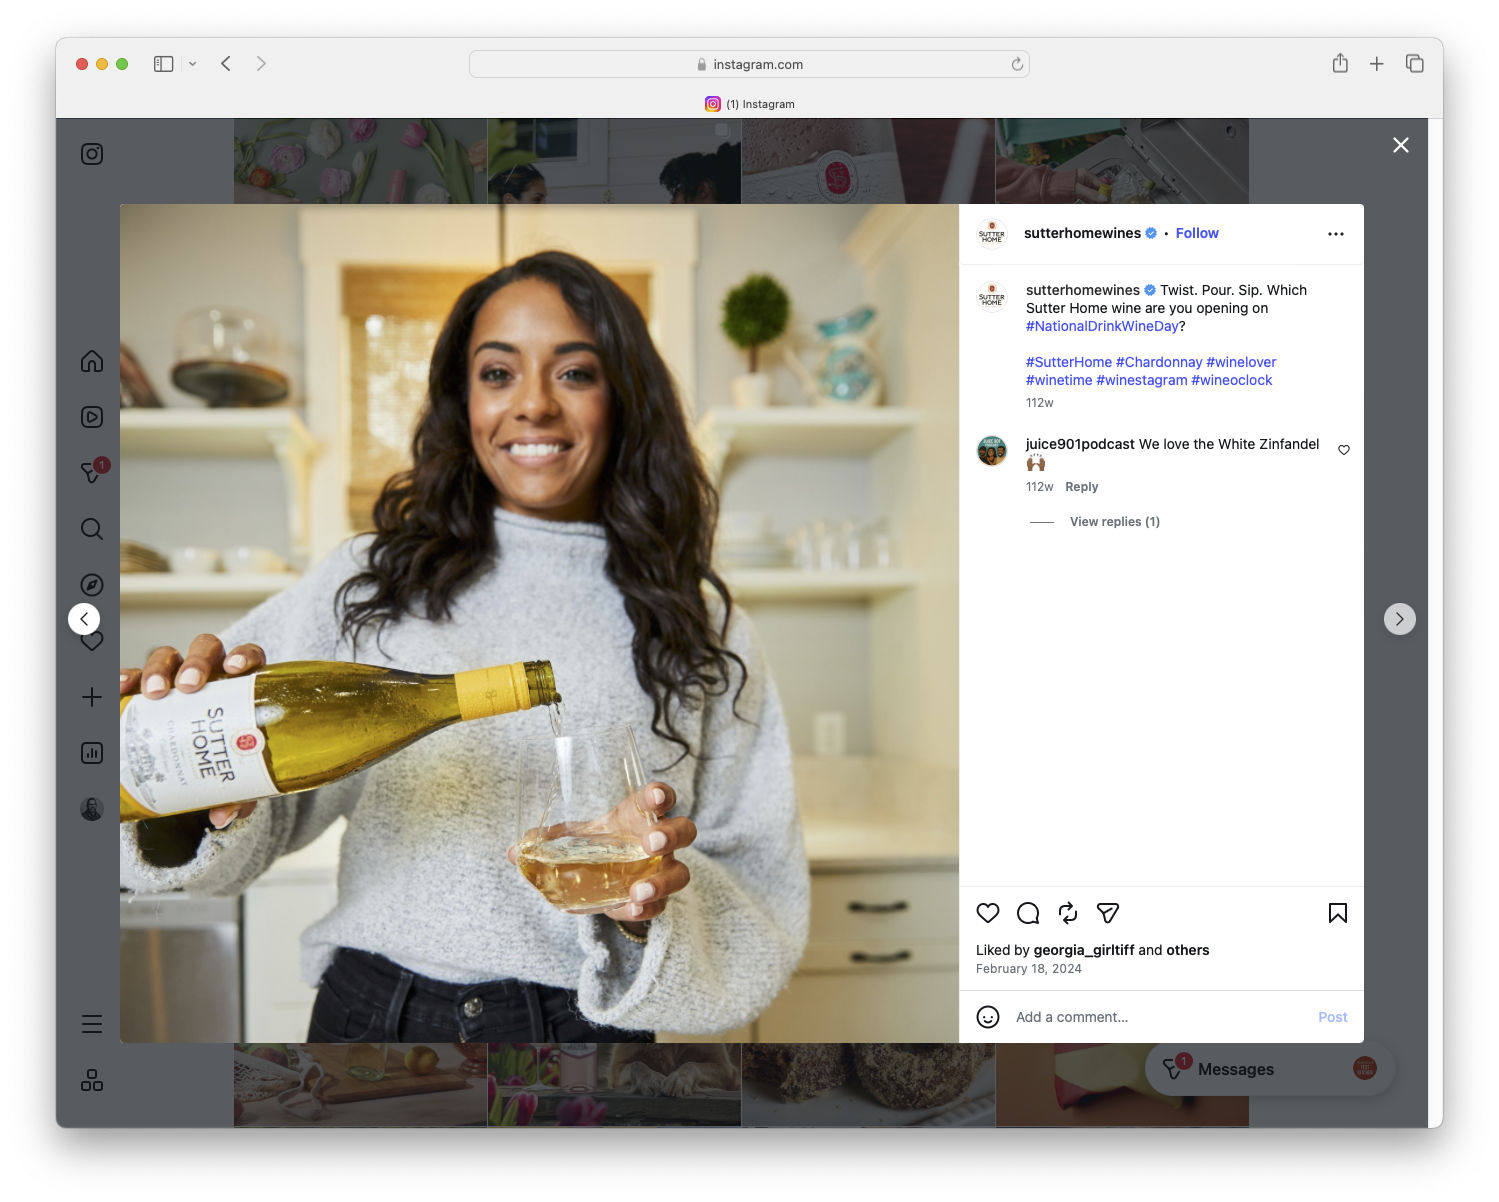Open Messenger with unread badge
This screenshot has width=1499, height=1202.
[x=91, y=472]
